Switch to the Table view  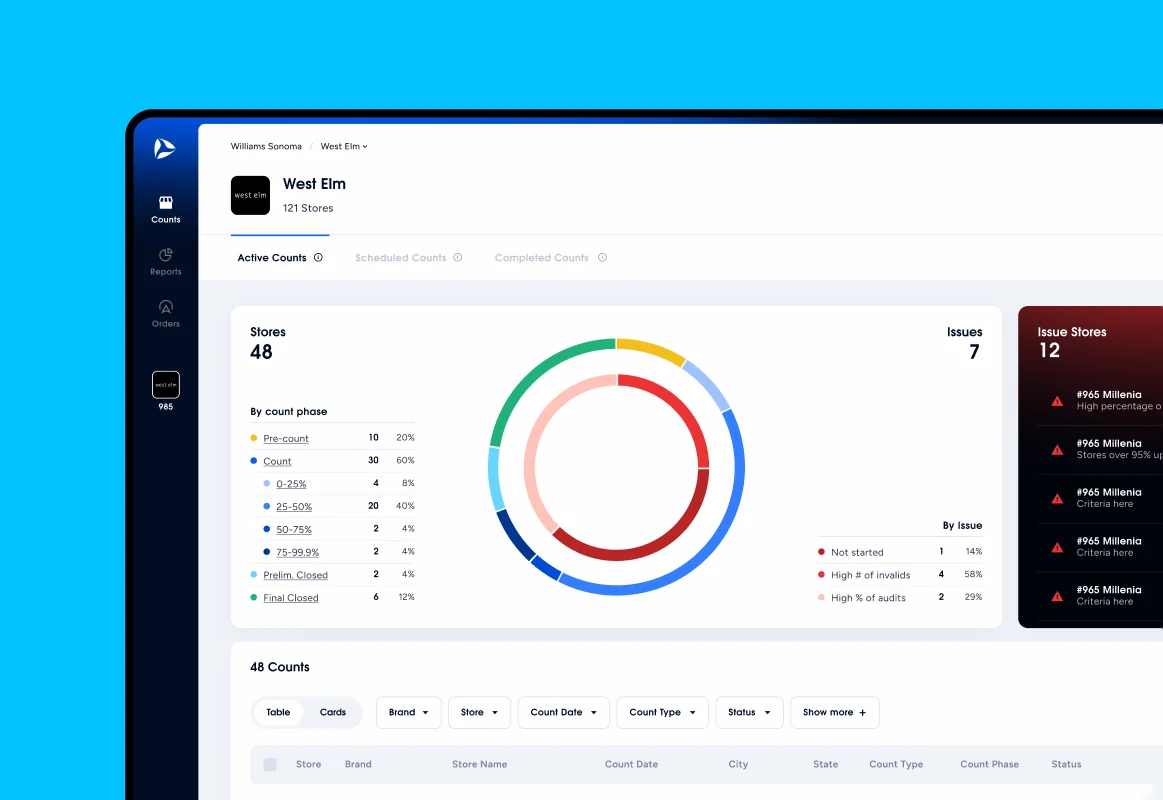pos(278,712)
